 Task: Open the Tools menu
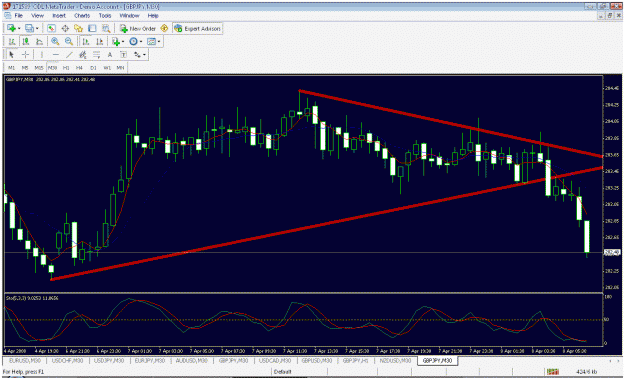pyautogui.click(x=105, y=16)
